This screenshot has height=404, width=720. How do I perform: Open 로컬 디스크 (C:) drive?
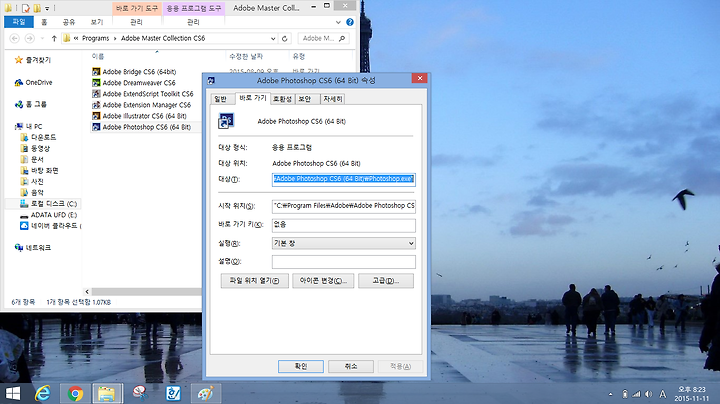click(x=49, y=203)
